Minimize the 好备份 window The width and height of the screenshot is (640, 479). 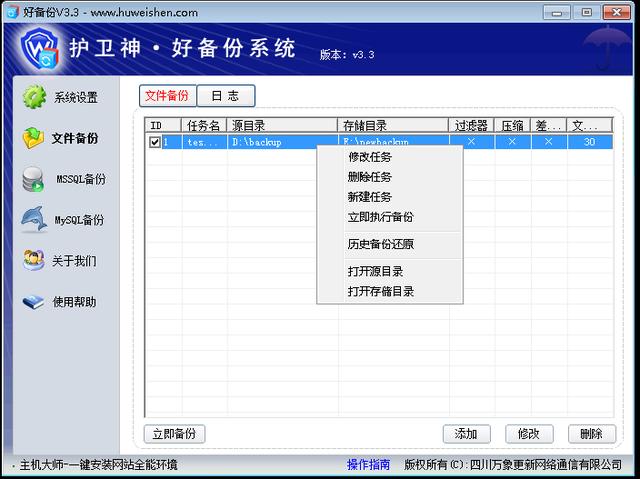pyautogui.click(x=557, y=13)
